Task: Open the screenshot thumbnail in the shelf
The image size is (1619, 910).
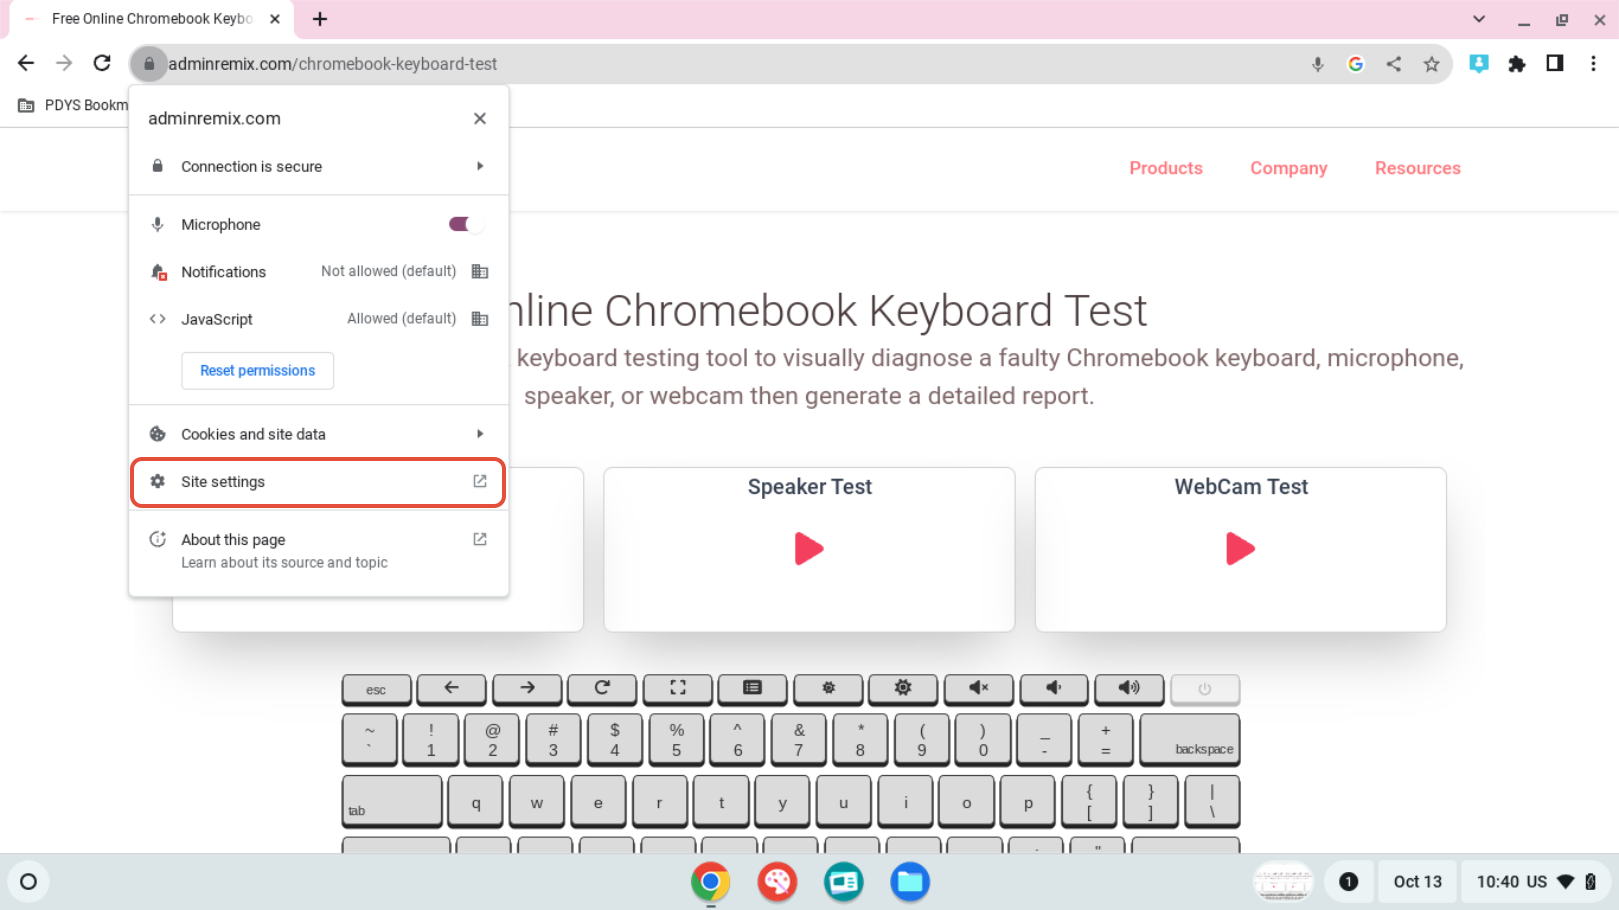Action: [1284, 882]
